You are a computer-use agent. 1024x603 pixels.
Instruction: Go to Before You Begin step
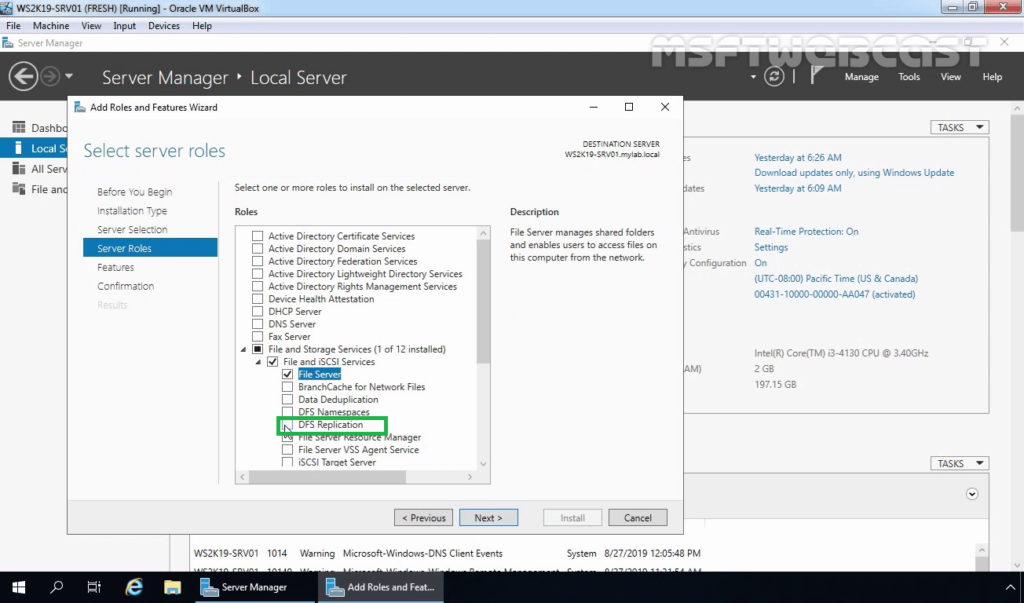point(135,191)
